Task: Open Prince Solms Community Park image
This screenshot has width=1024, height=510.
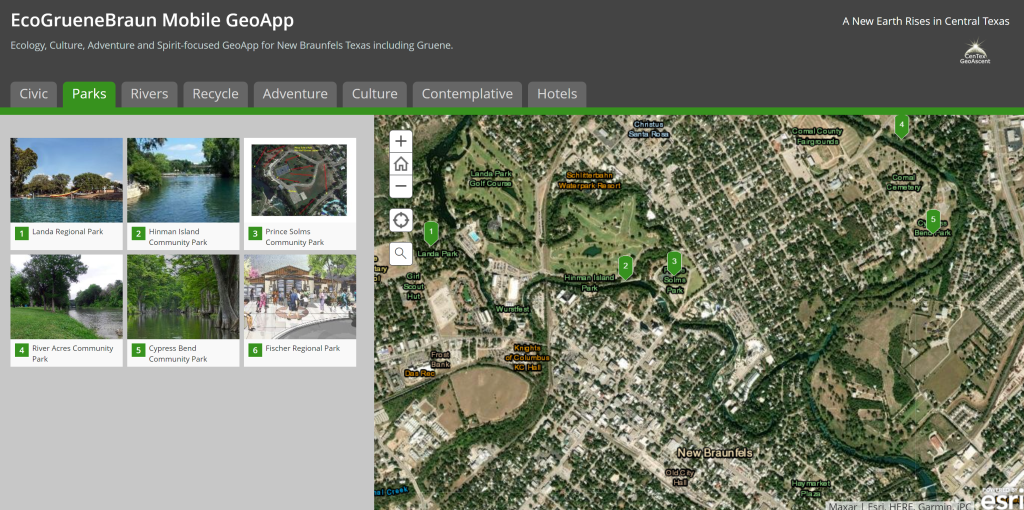Action: click(x=300, y=180)
